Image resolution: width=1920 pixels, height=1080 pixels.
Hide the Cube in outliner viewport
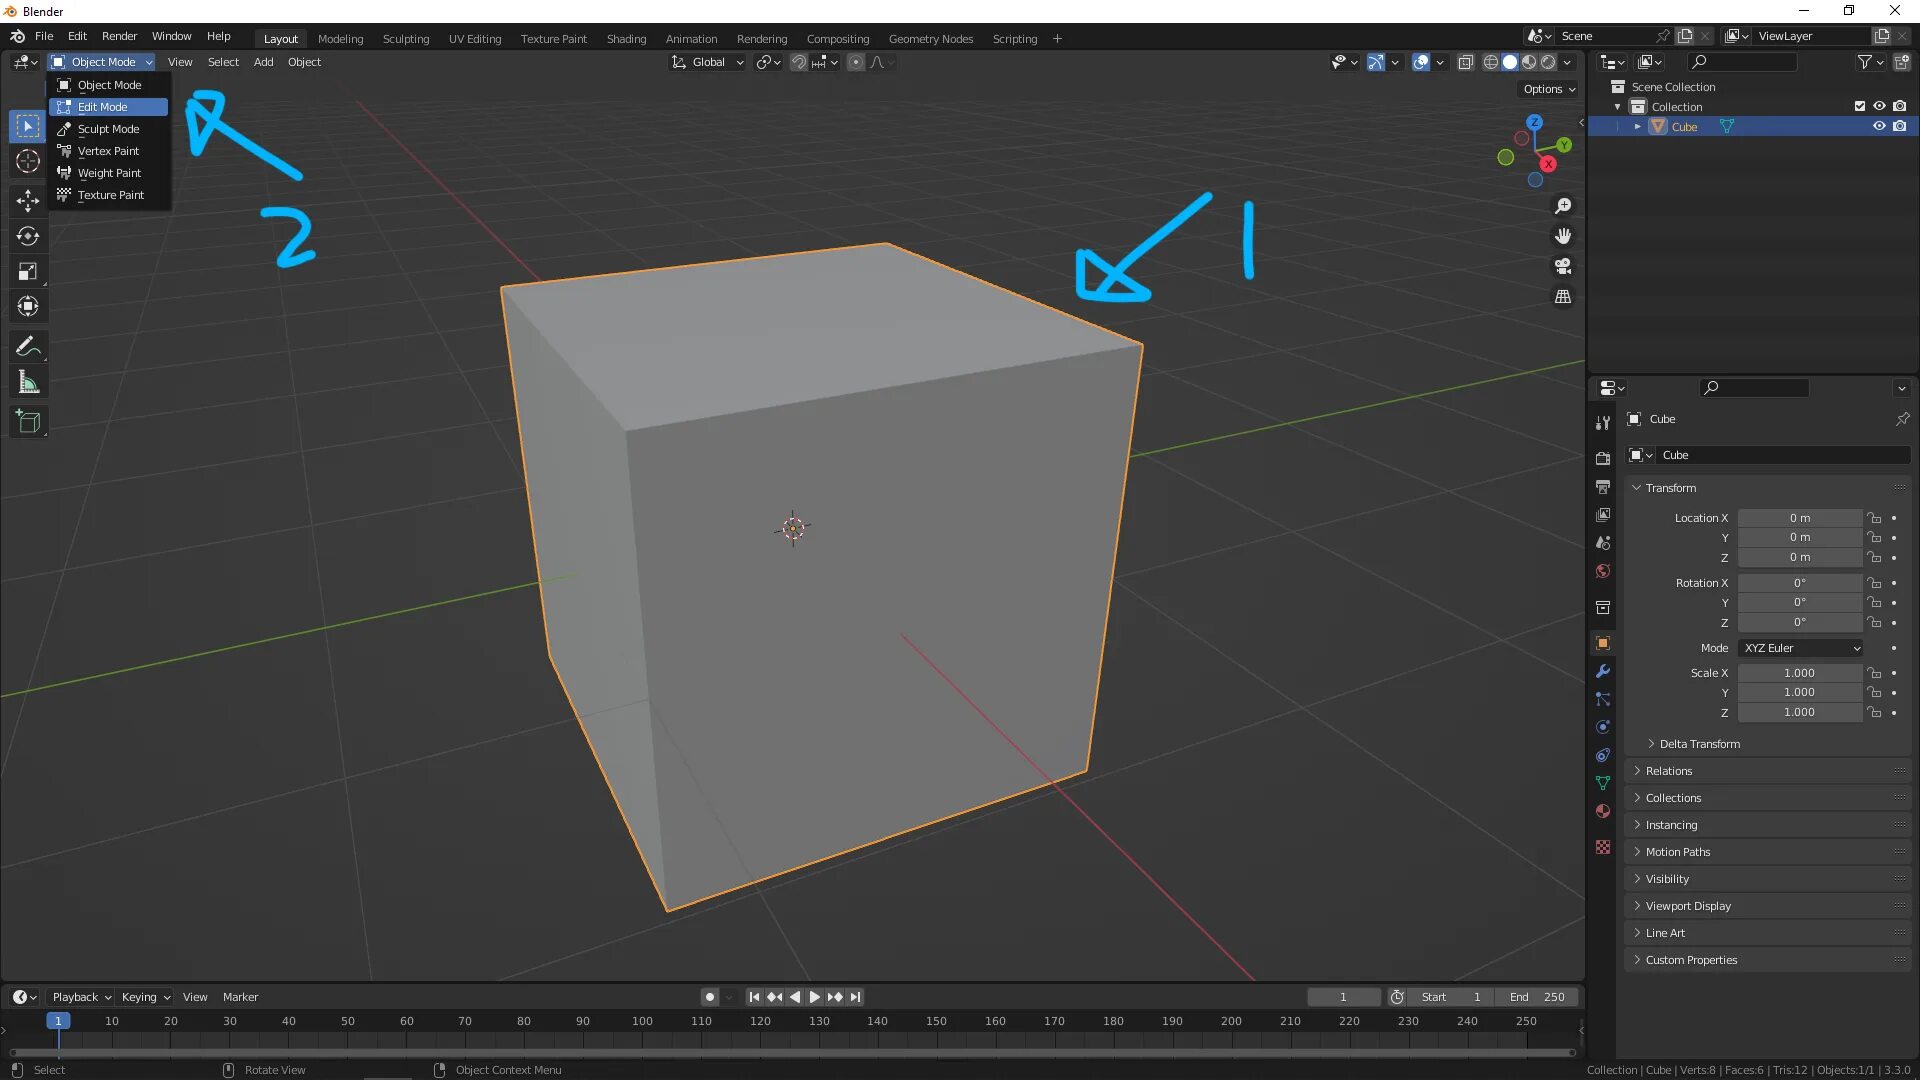tap(1879, 126)
